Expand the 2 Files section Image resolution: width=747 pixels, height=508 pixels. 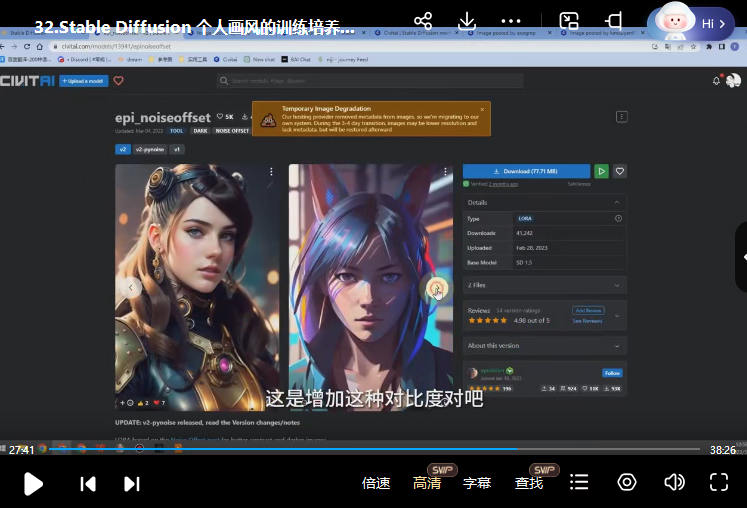pyautogui.click(x=544, y=285)
